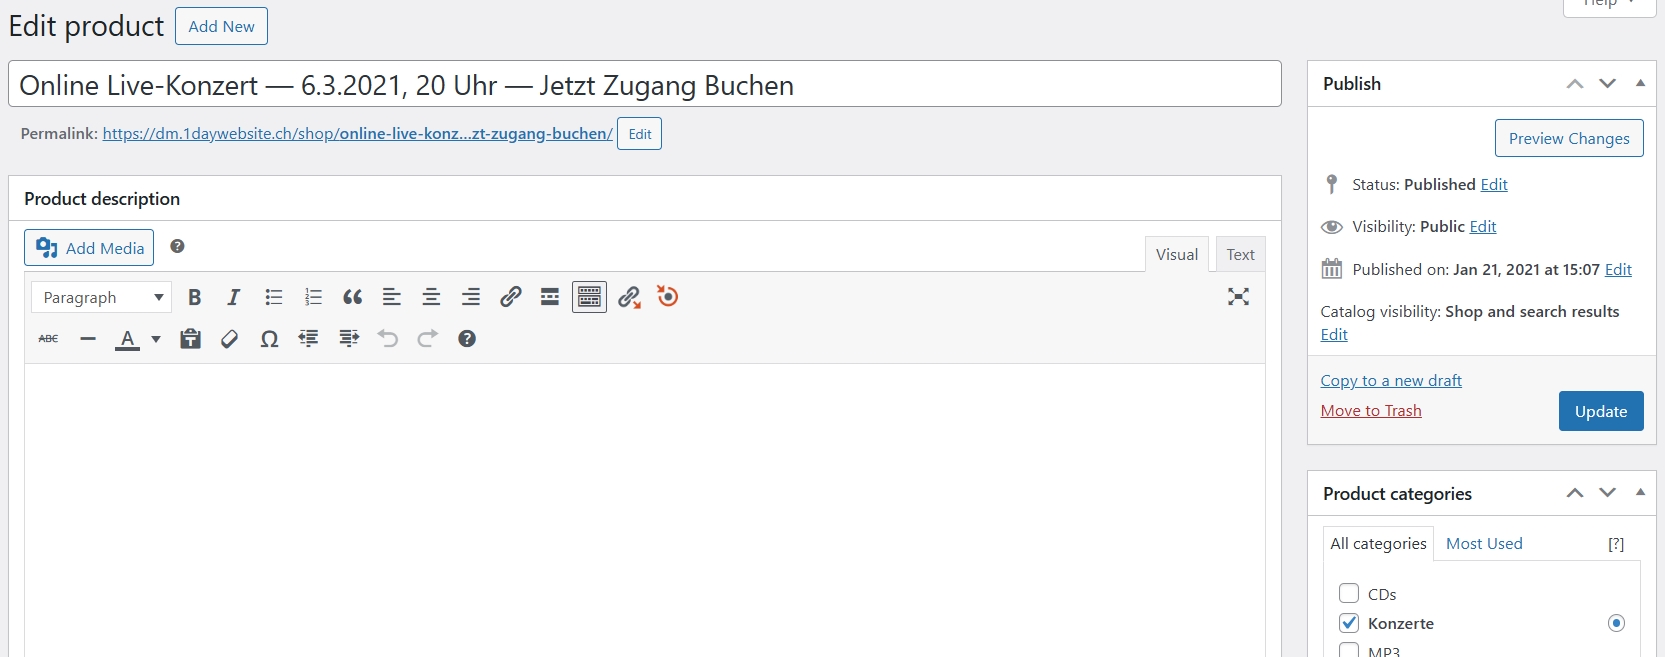Switch to the Text editor tab
This screenshot has width=1665, height=657.
click(x=1240, y=254)
